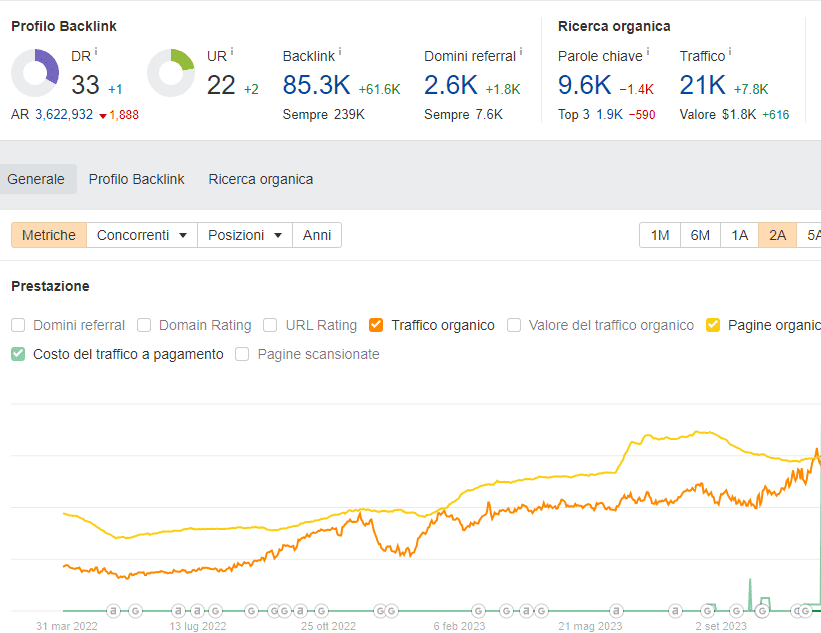The height and width of the screenshot is (633, 821).
Task: Click the green UR donut chart
Action: click(171, 73)
